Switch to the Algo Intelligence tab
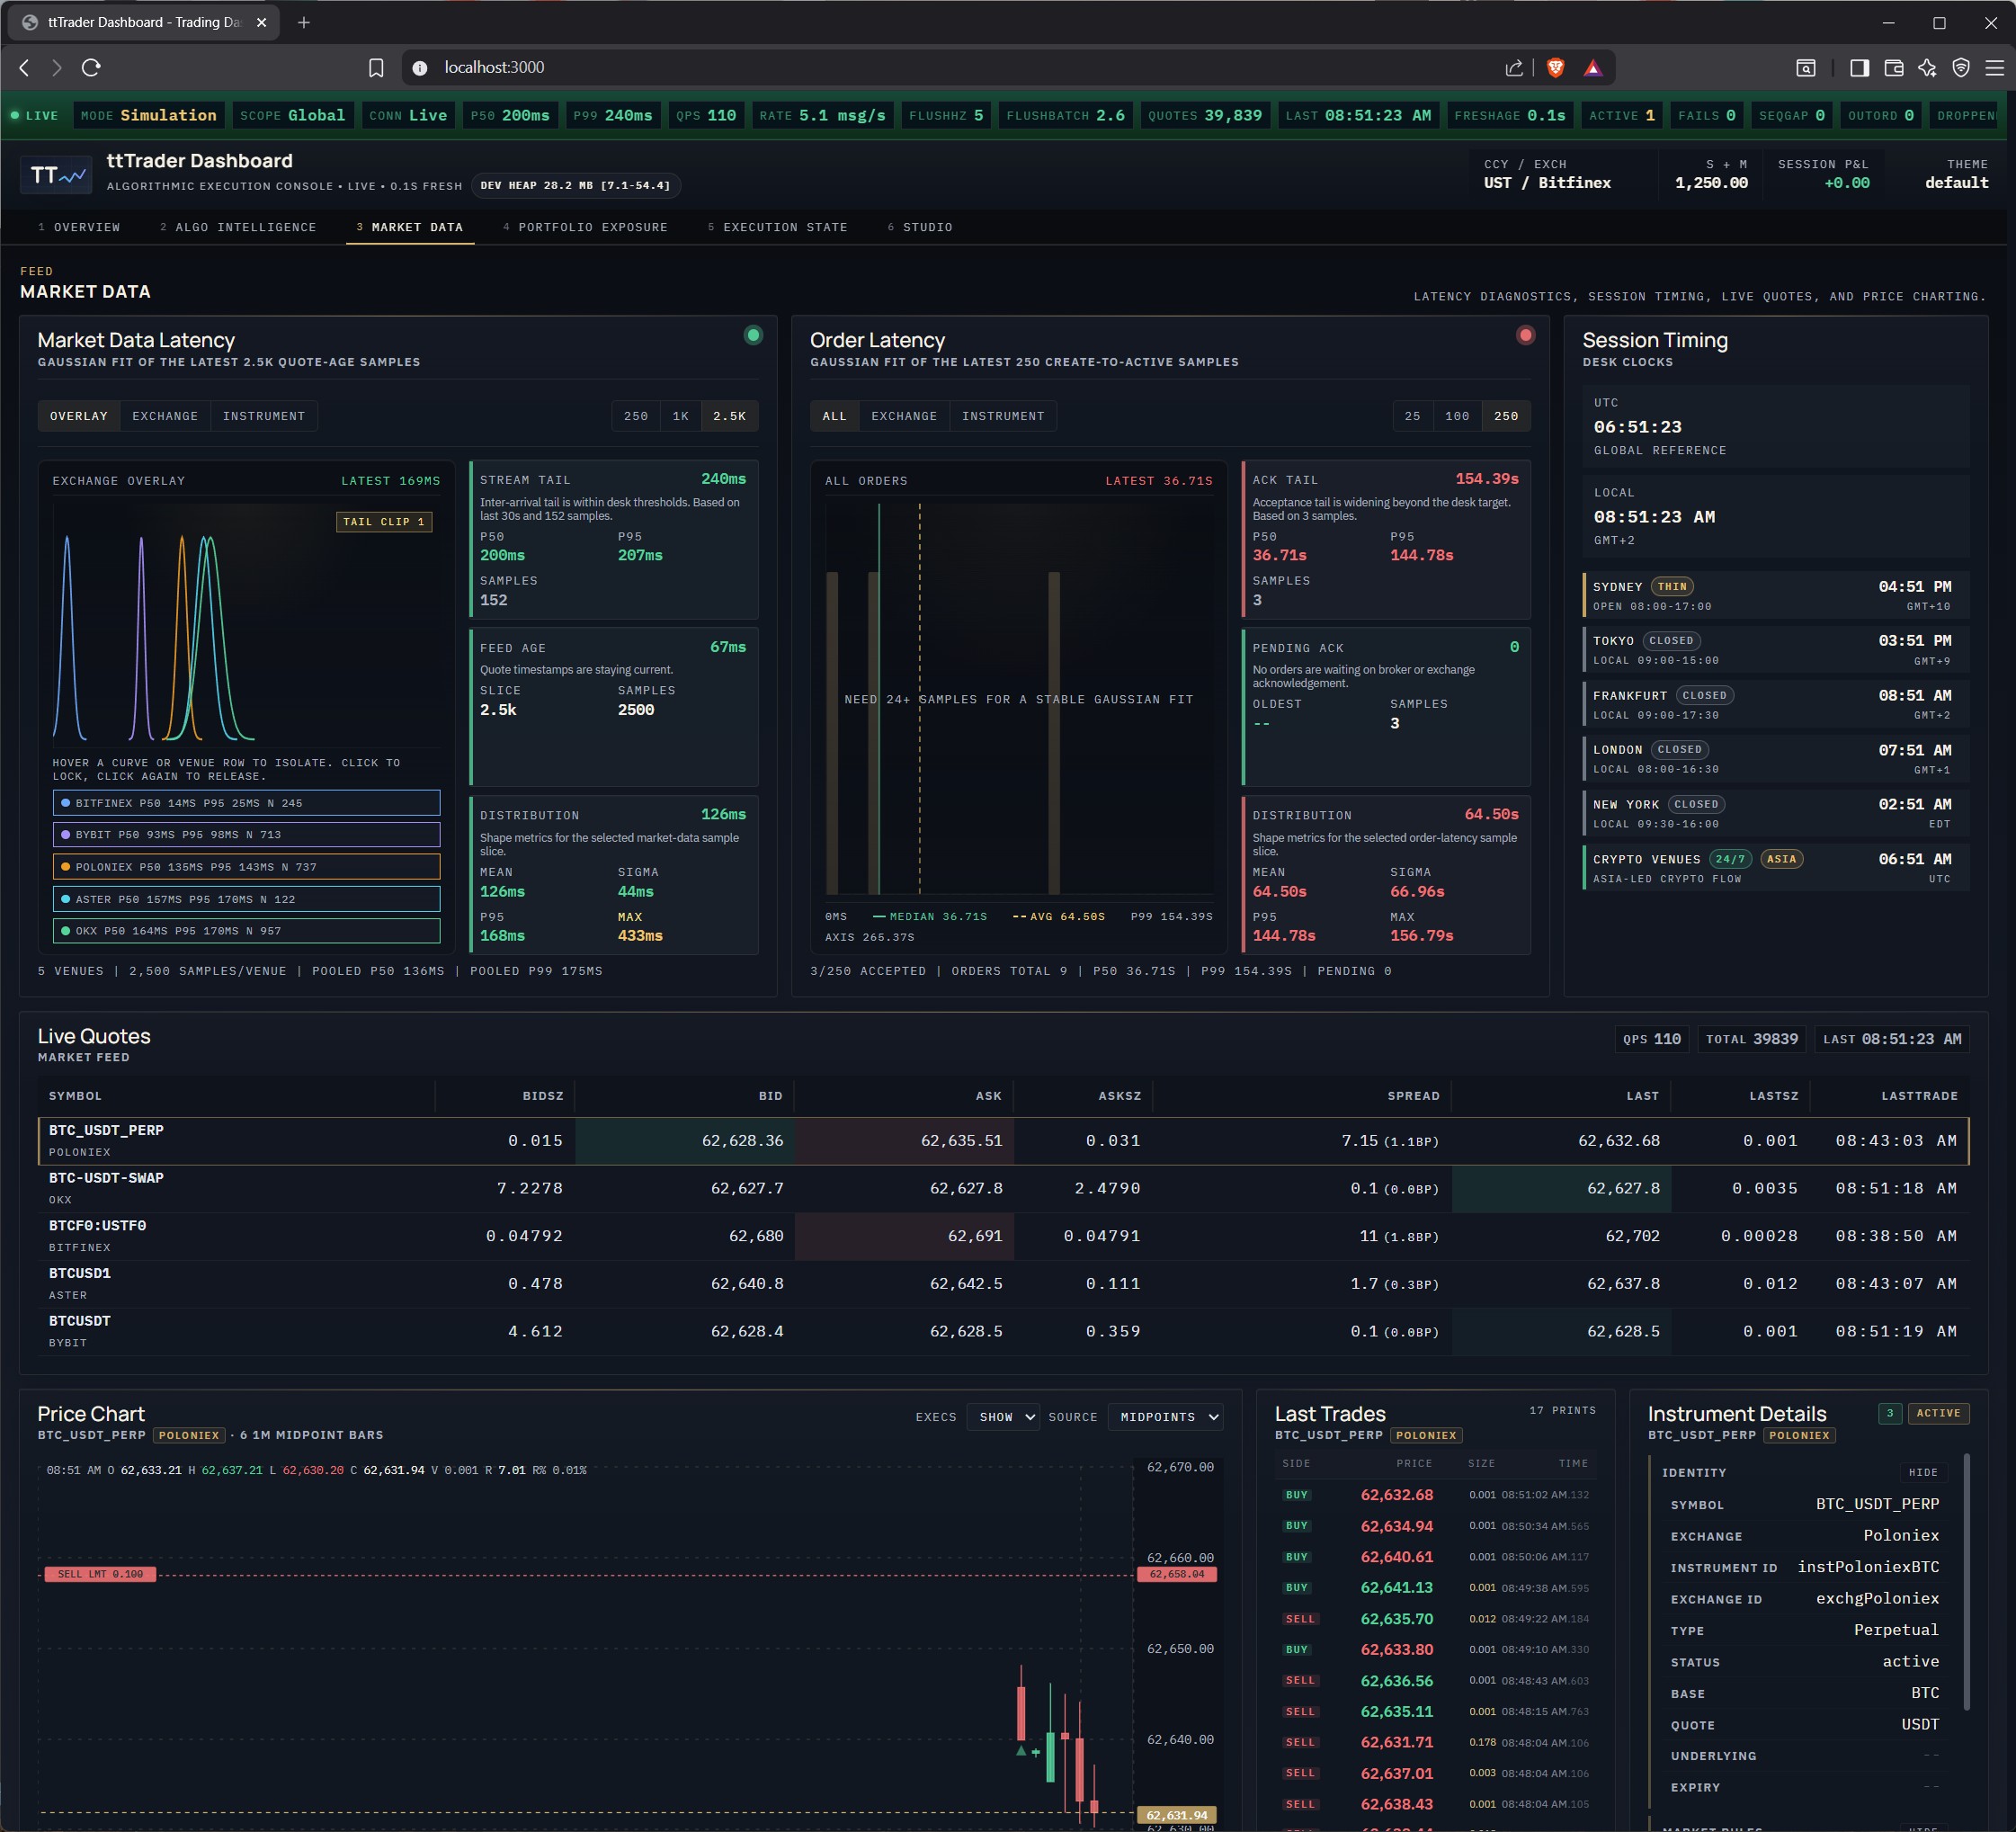The width and height of the screenshot is (2016, 1832). [238, 227]
